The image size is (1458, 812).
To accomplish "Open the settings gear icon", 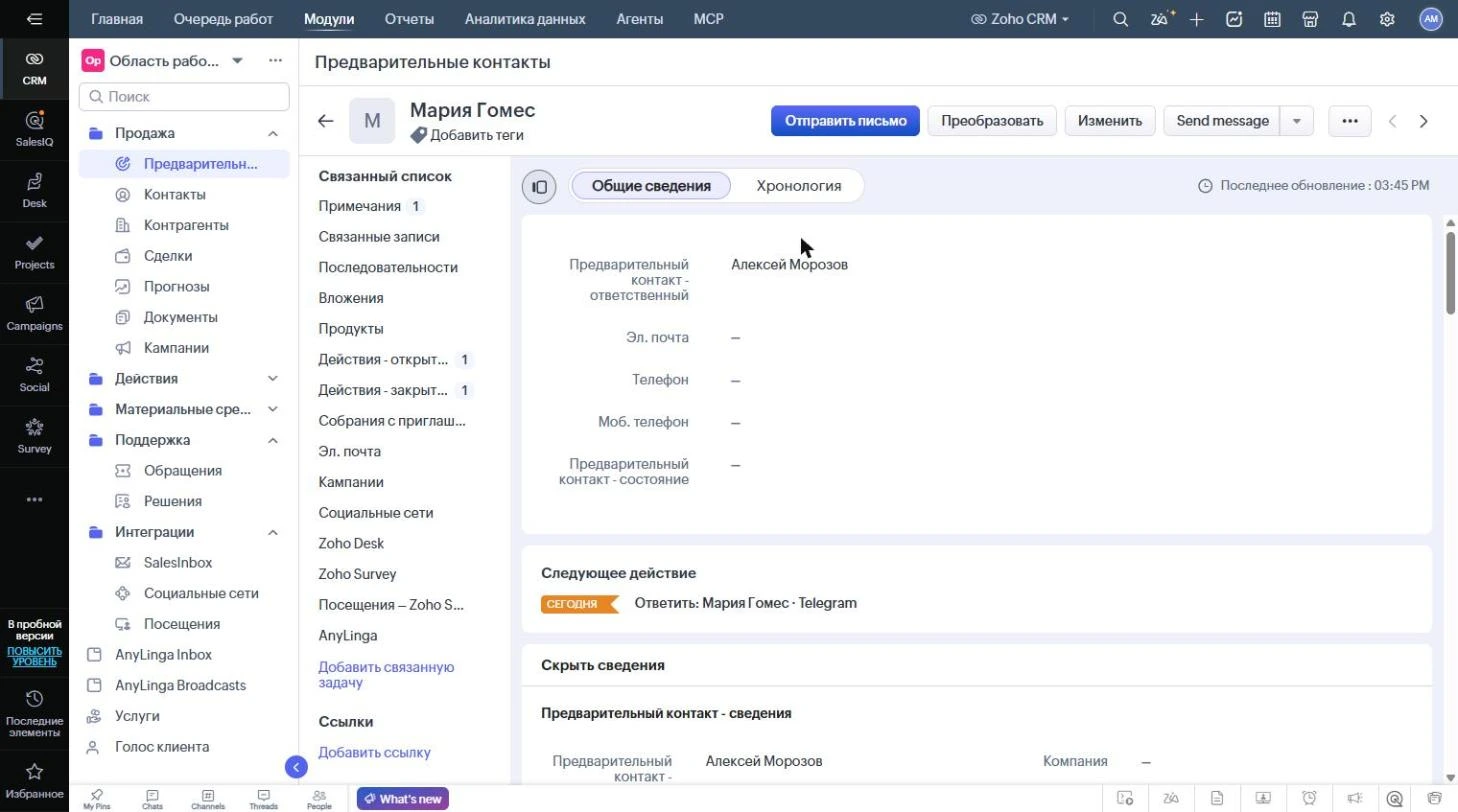I will (1387, 19).
